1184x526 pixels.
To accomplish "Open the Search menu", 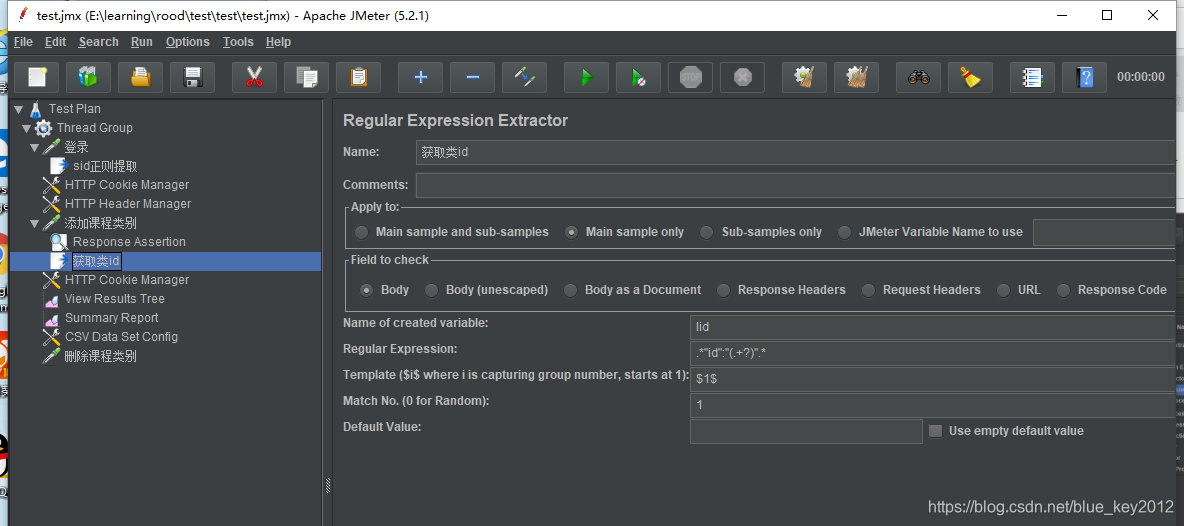I will click(x=98, y=42).
